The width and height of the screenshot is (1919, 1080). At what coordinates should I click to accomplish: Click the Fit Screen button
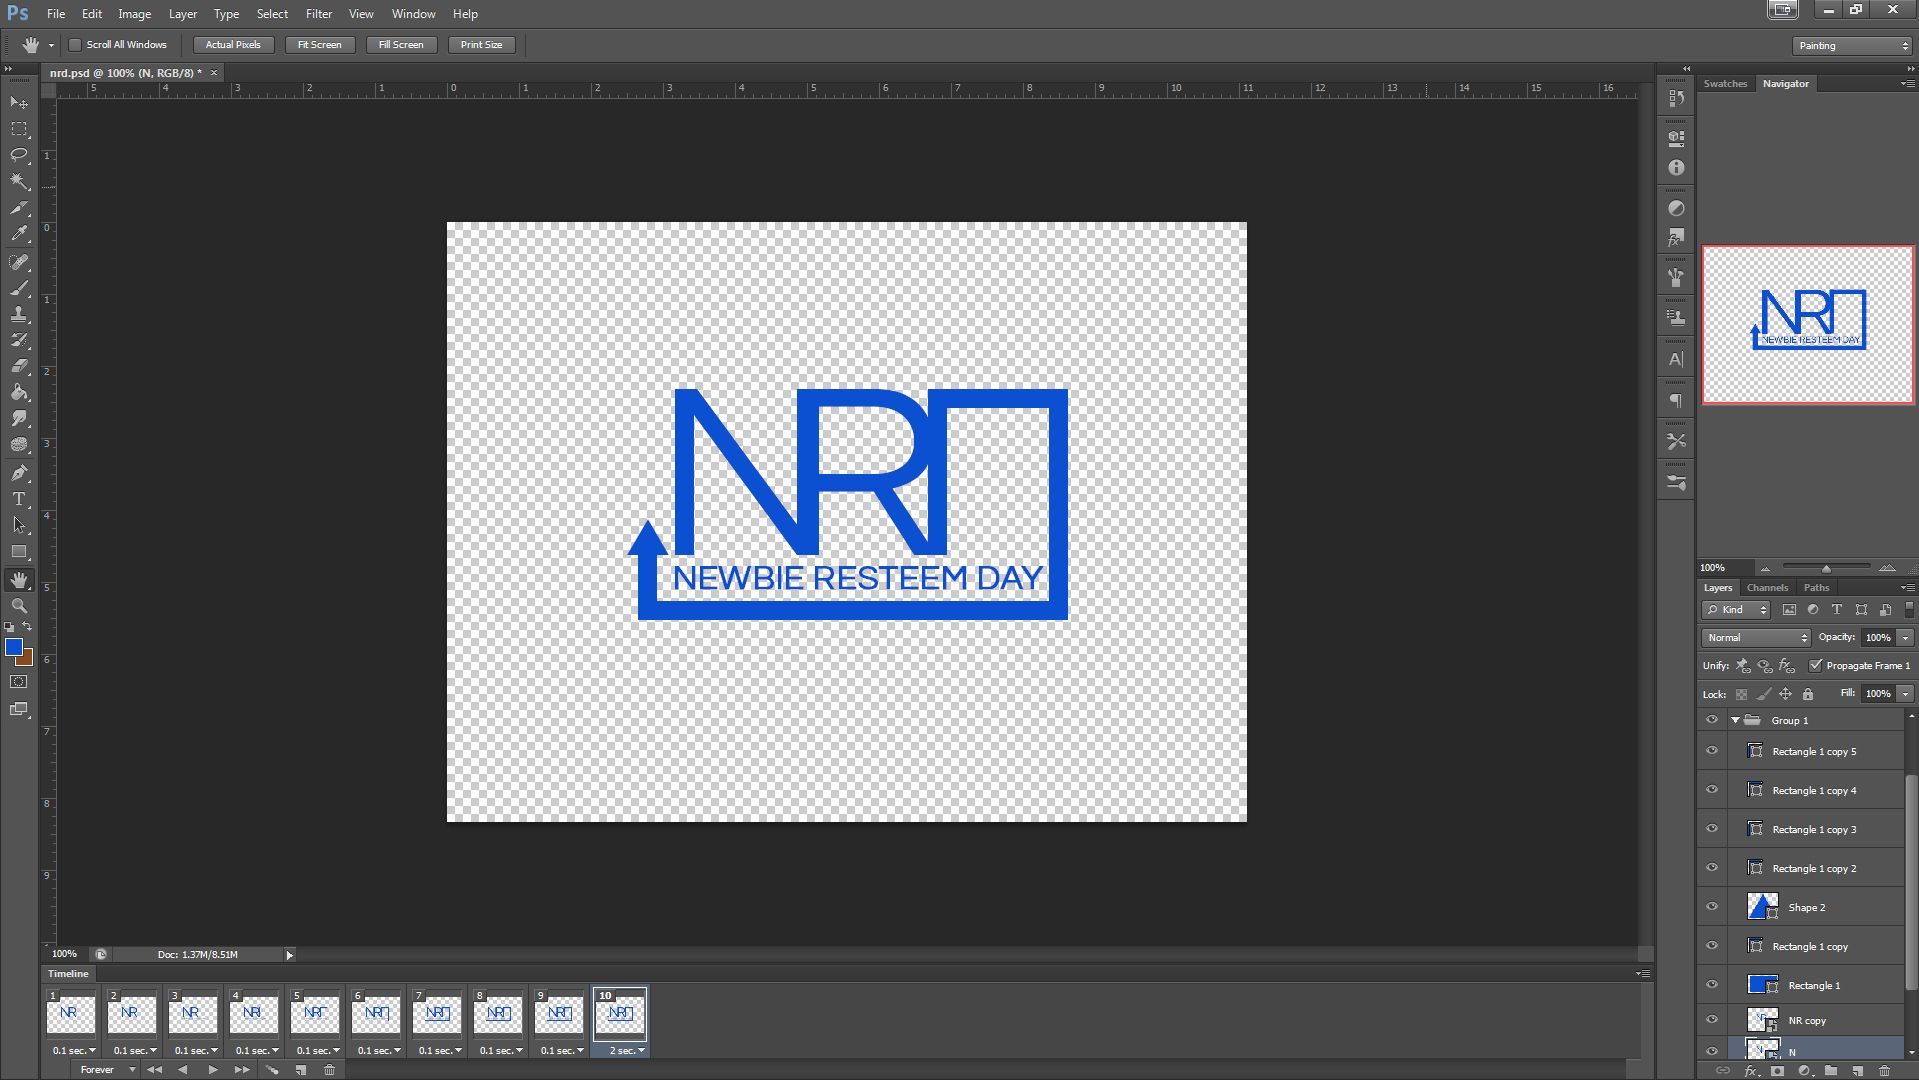(x=319, y=45)
